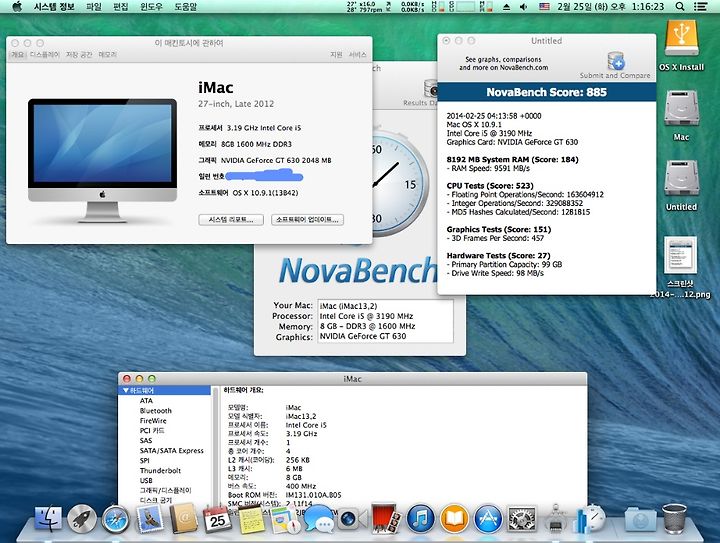Viewport: 720px width, 543px height.
Task: Open the Trash in the Dock
Action: click(674, 519)
